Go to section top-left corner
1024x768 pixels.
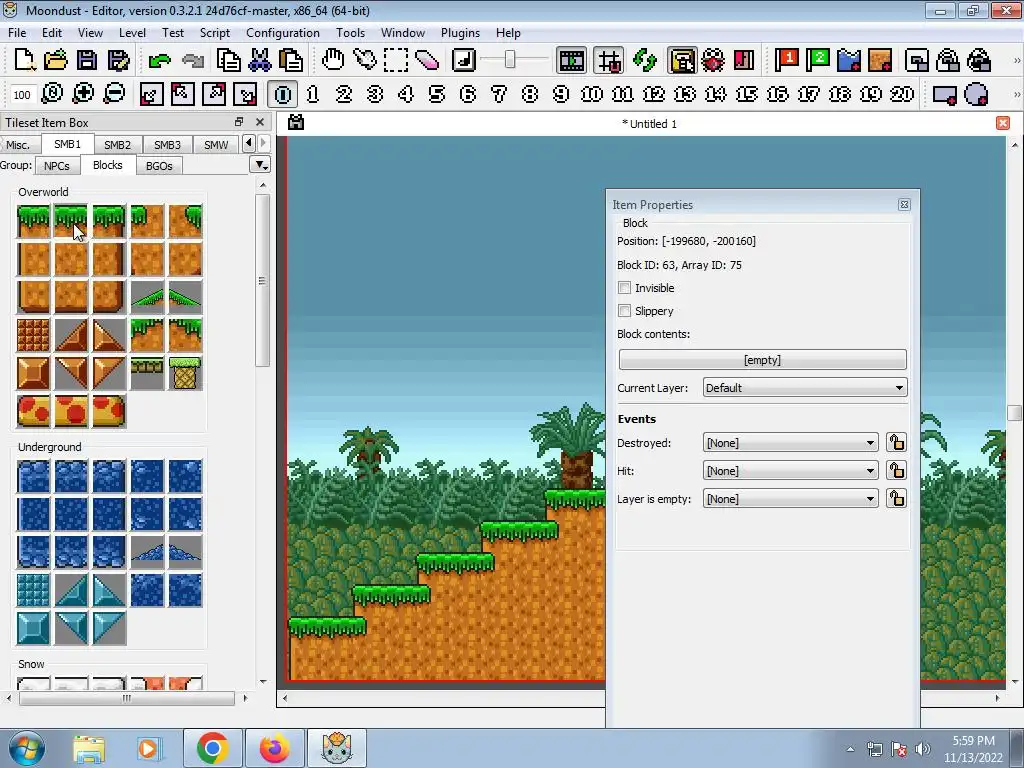182,94
